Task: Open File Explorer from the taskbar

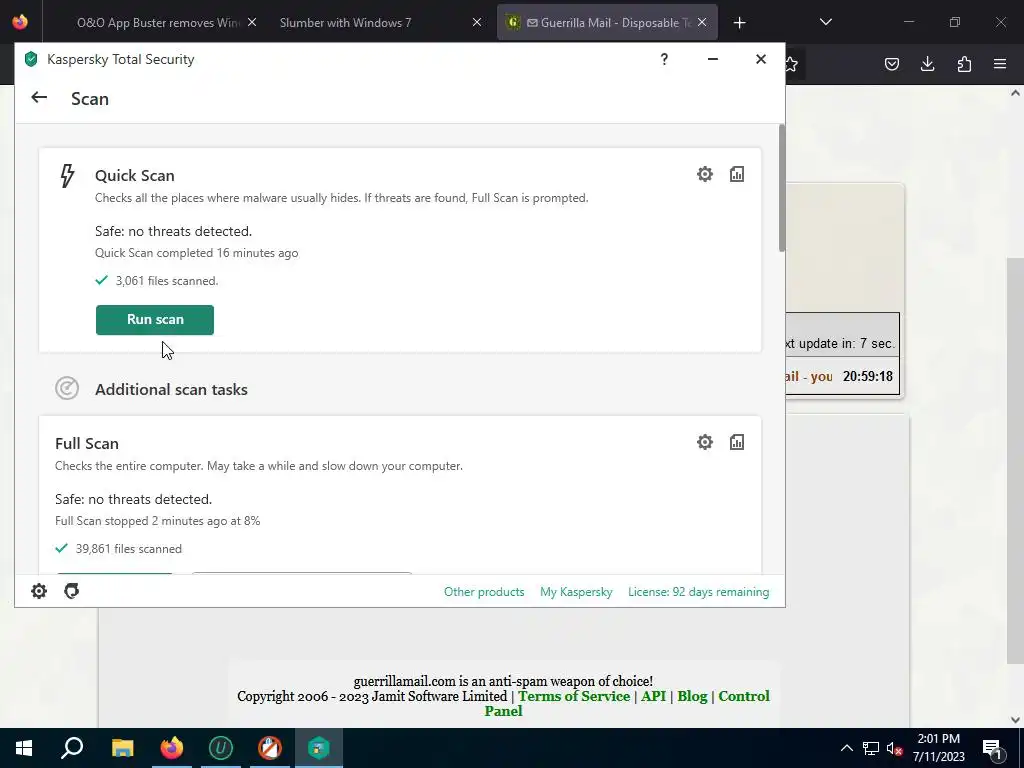Action: 122,748
